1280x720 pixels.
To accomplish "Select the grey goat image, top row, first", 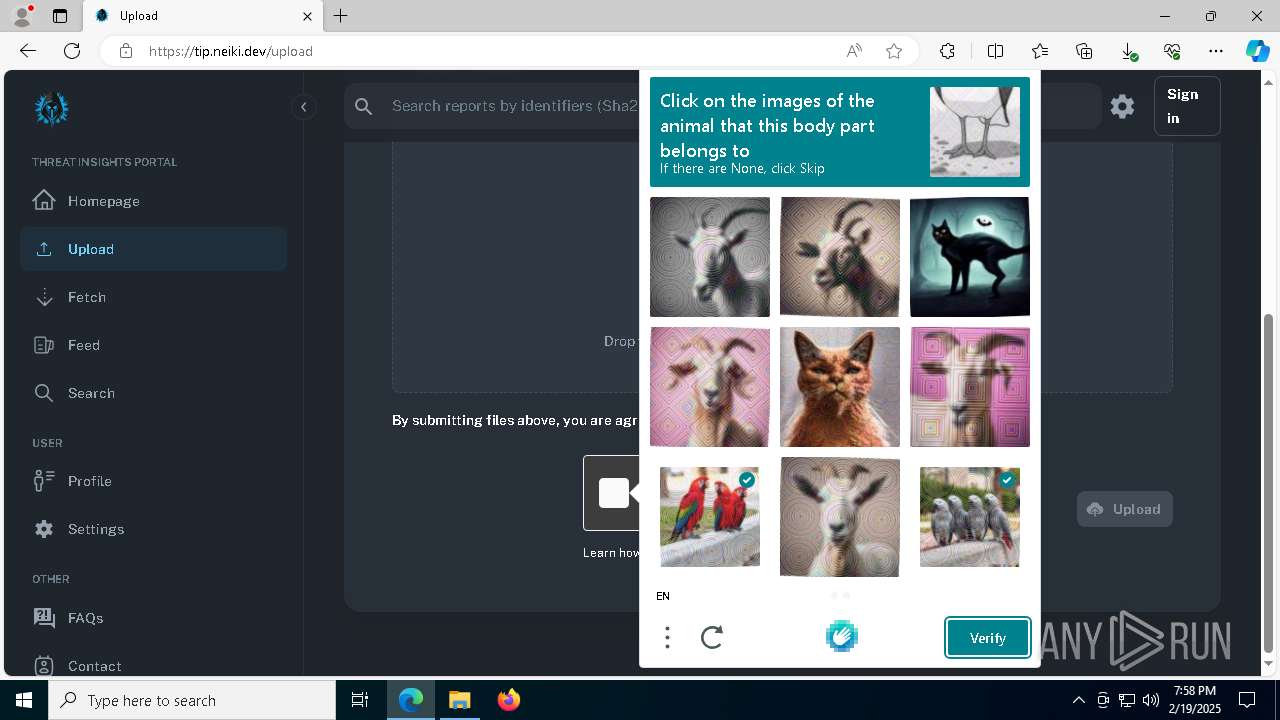I will coord(710,257).
